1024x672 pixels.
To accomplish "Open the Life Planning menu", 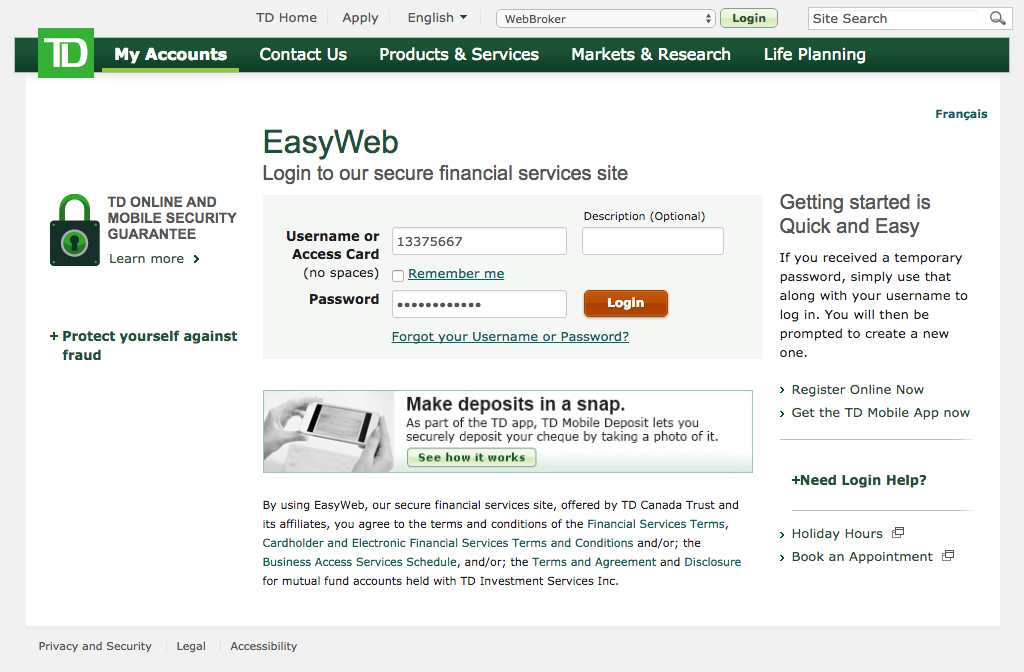I will [x=815, y=54].
